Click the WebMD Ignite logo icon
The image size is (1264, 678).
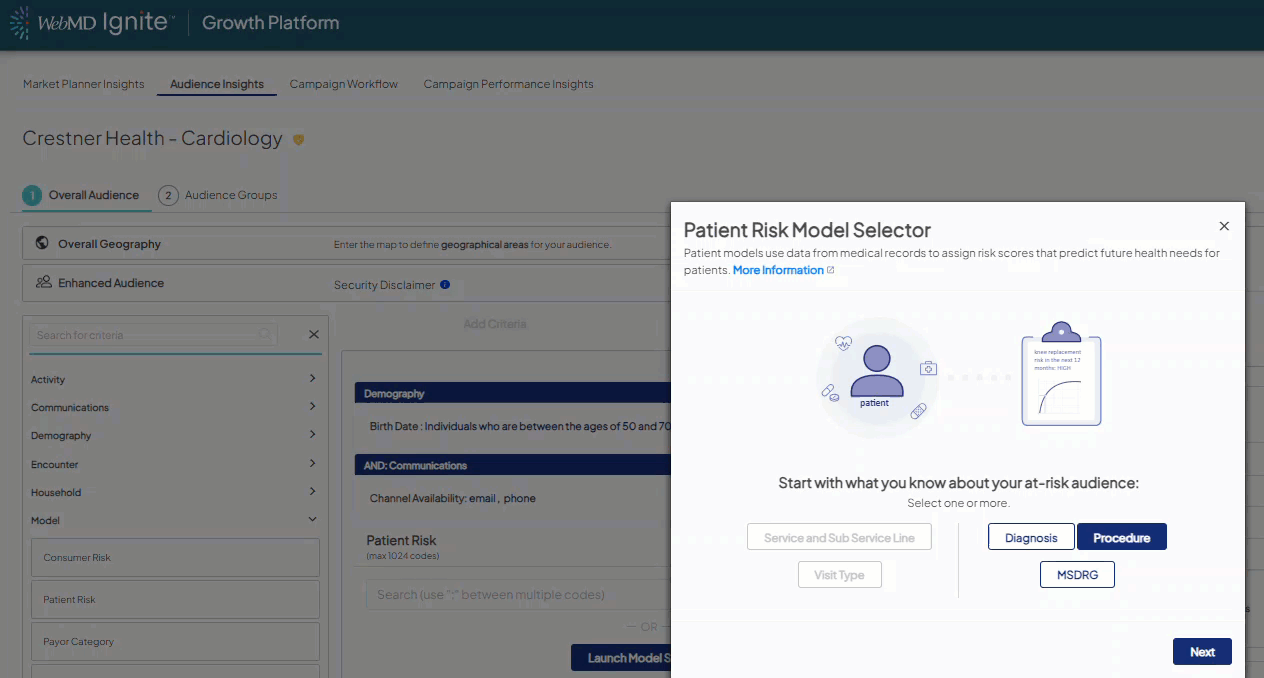pyautogui.click(x=20, y=23)
